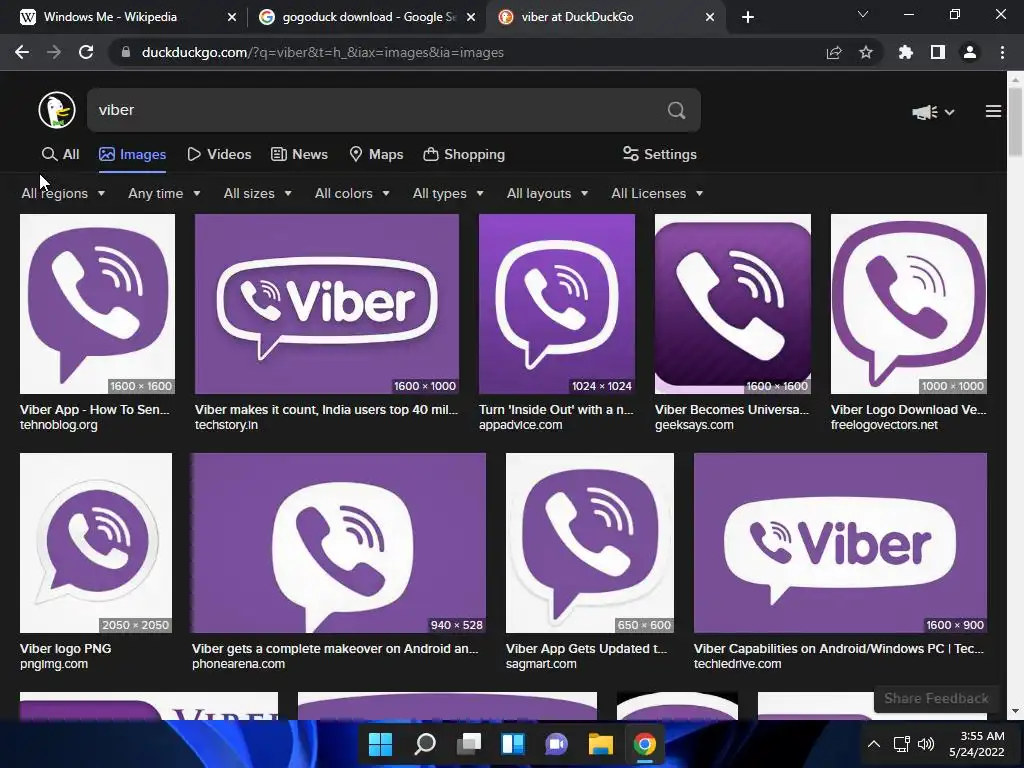Expand the Any time filter
The width and height of the screenshot is (1024, 768).
[x=164, y=193]
